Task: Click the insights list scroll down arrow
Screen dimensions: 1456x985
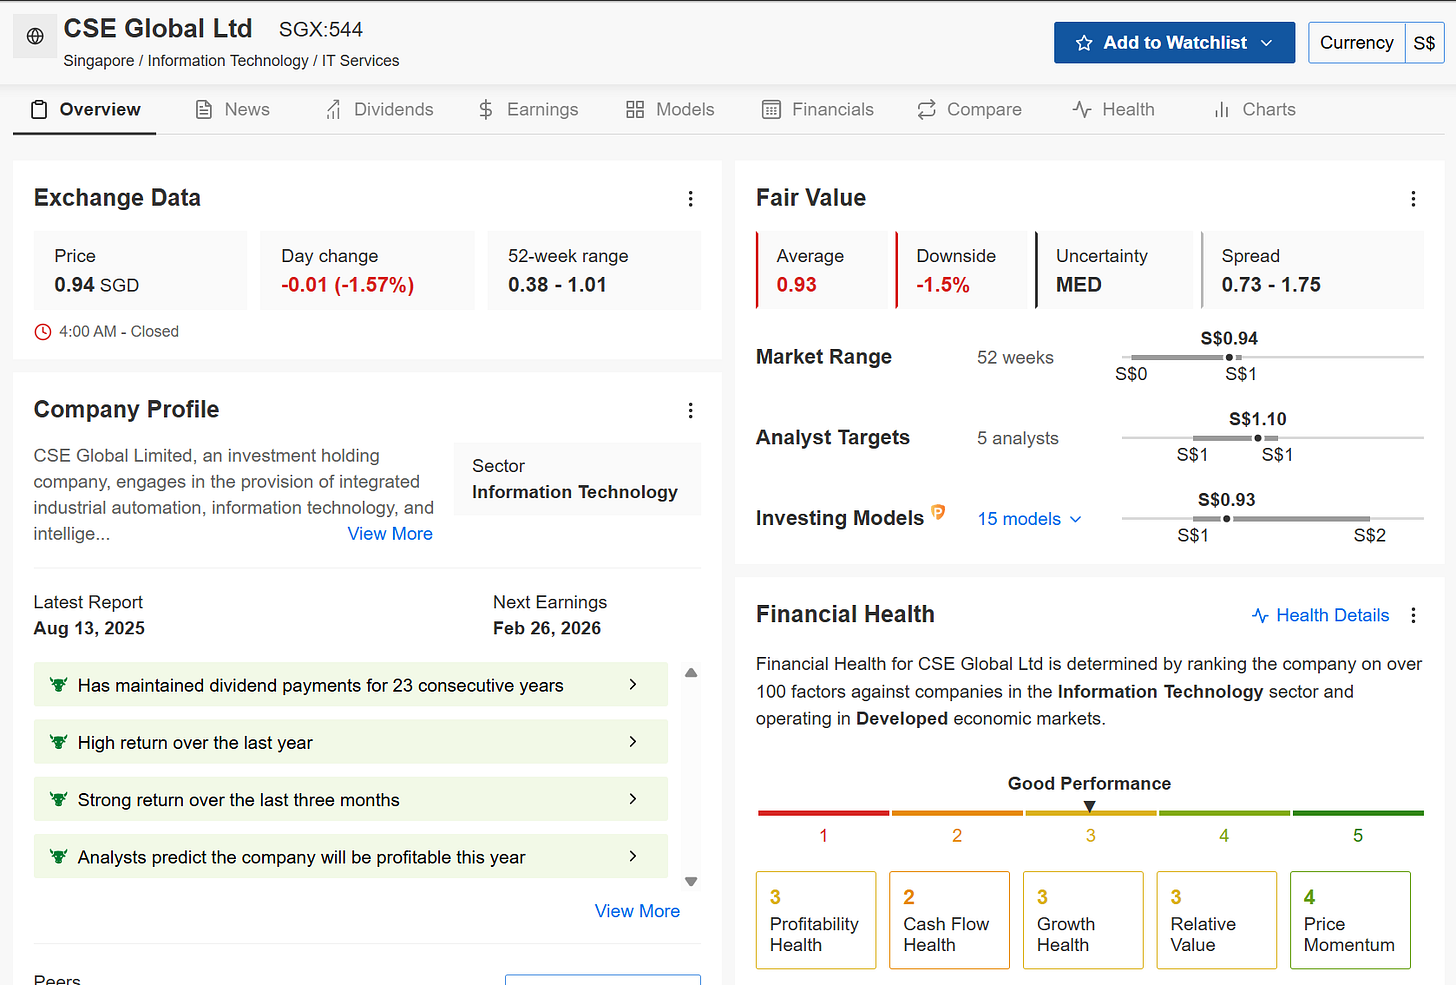Action: click(x=691, y=881)
